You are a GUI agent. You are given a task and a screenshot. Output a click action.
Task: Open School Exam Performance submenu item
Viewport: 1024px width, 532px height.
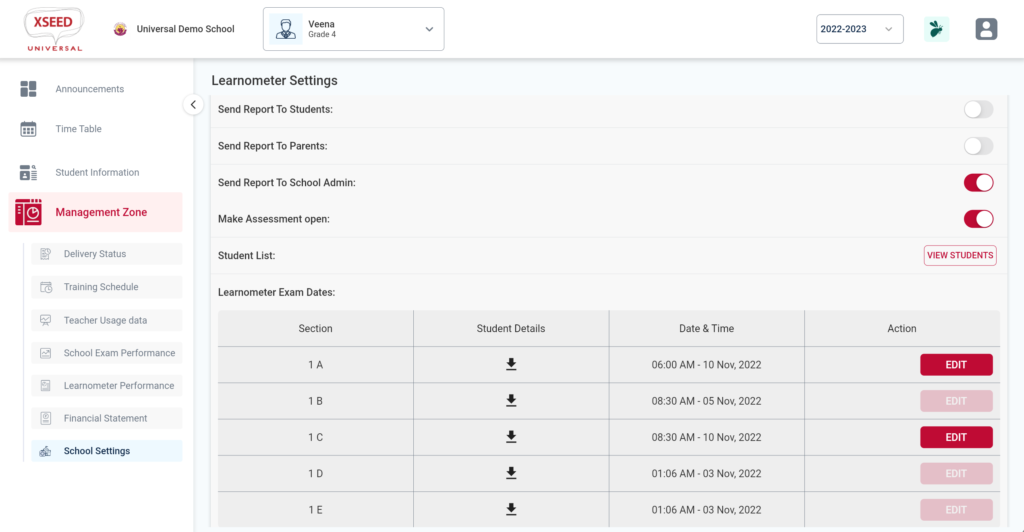(106, 353)
